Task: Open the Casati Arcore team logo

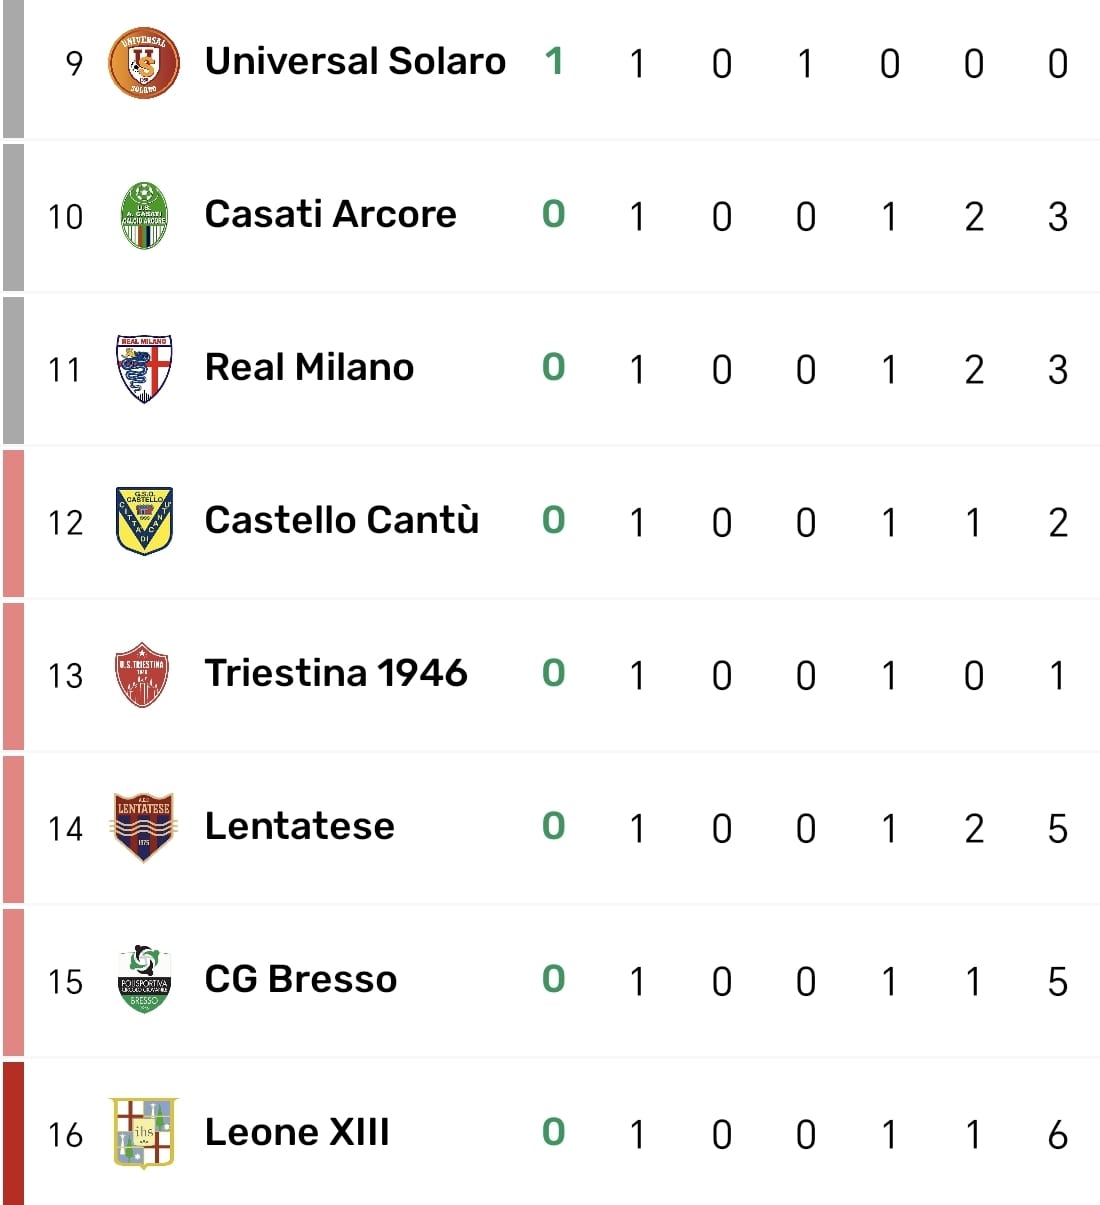Action: click(143, 216)
